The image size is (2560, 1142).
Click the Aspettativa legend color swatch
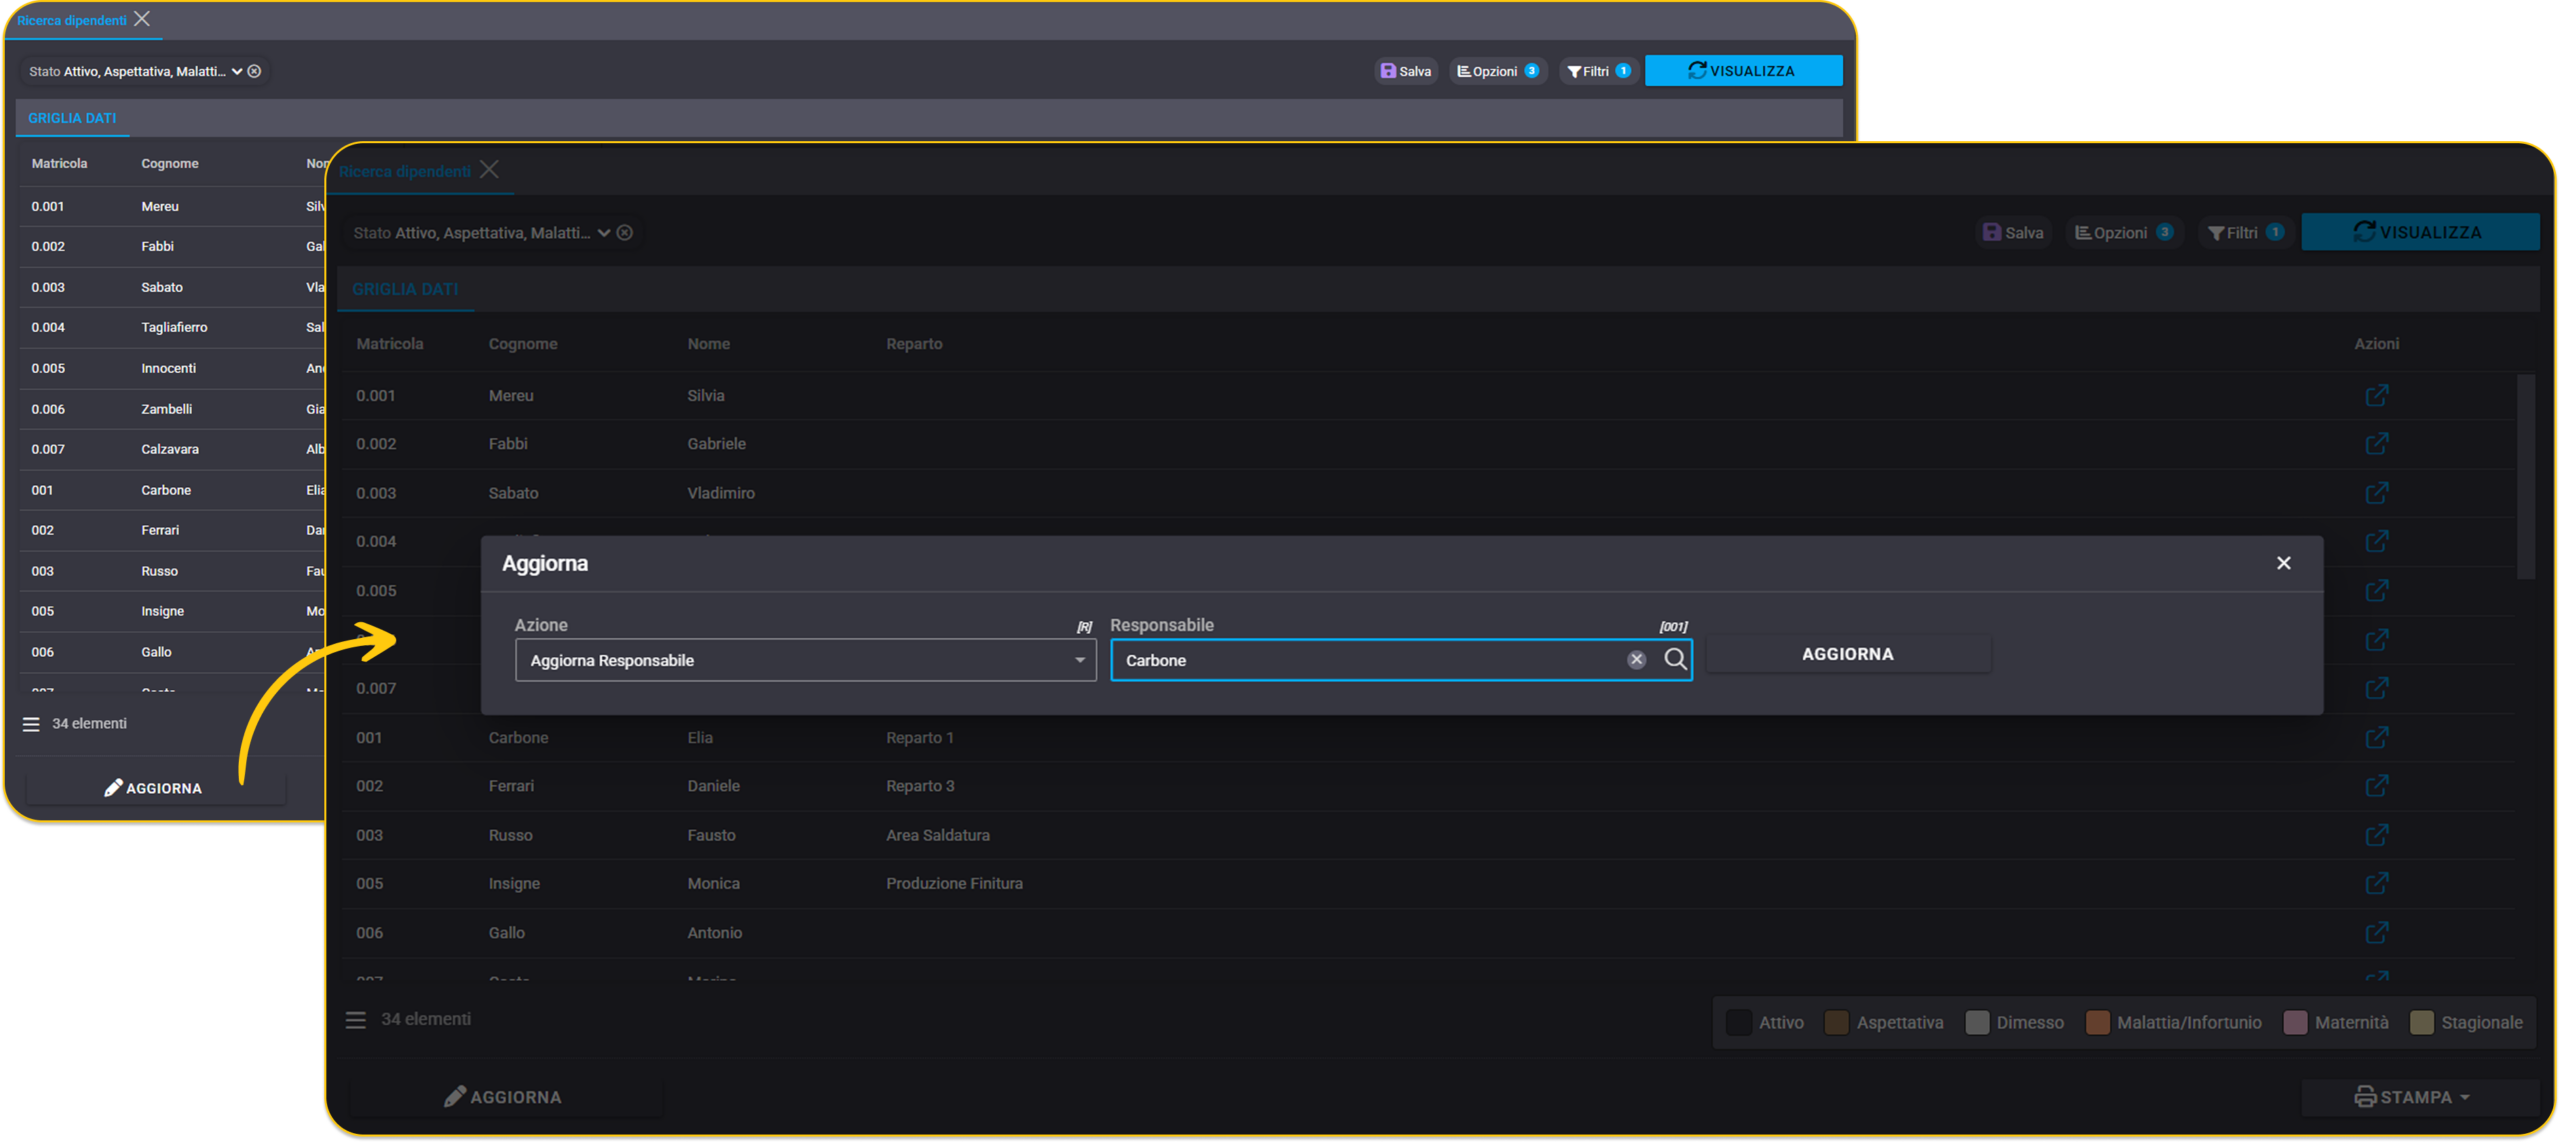coord(1836,1023)
